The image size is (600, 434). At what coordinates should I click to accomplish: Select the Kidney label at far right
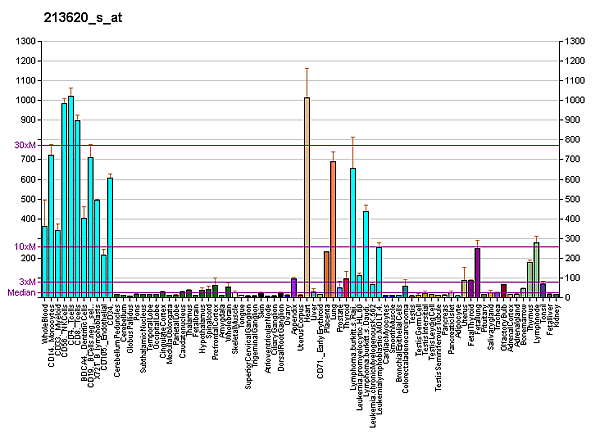pyautogui.click(x=556, y=314)
